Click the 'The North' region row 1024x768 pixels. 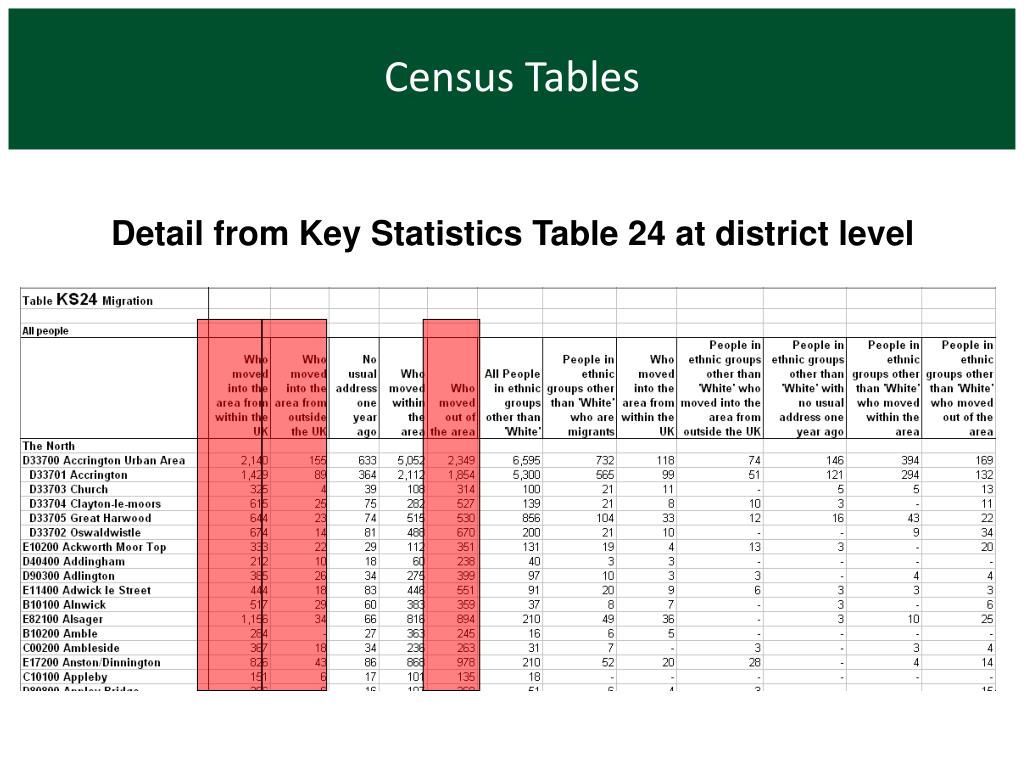[48, 445]
